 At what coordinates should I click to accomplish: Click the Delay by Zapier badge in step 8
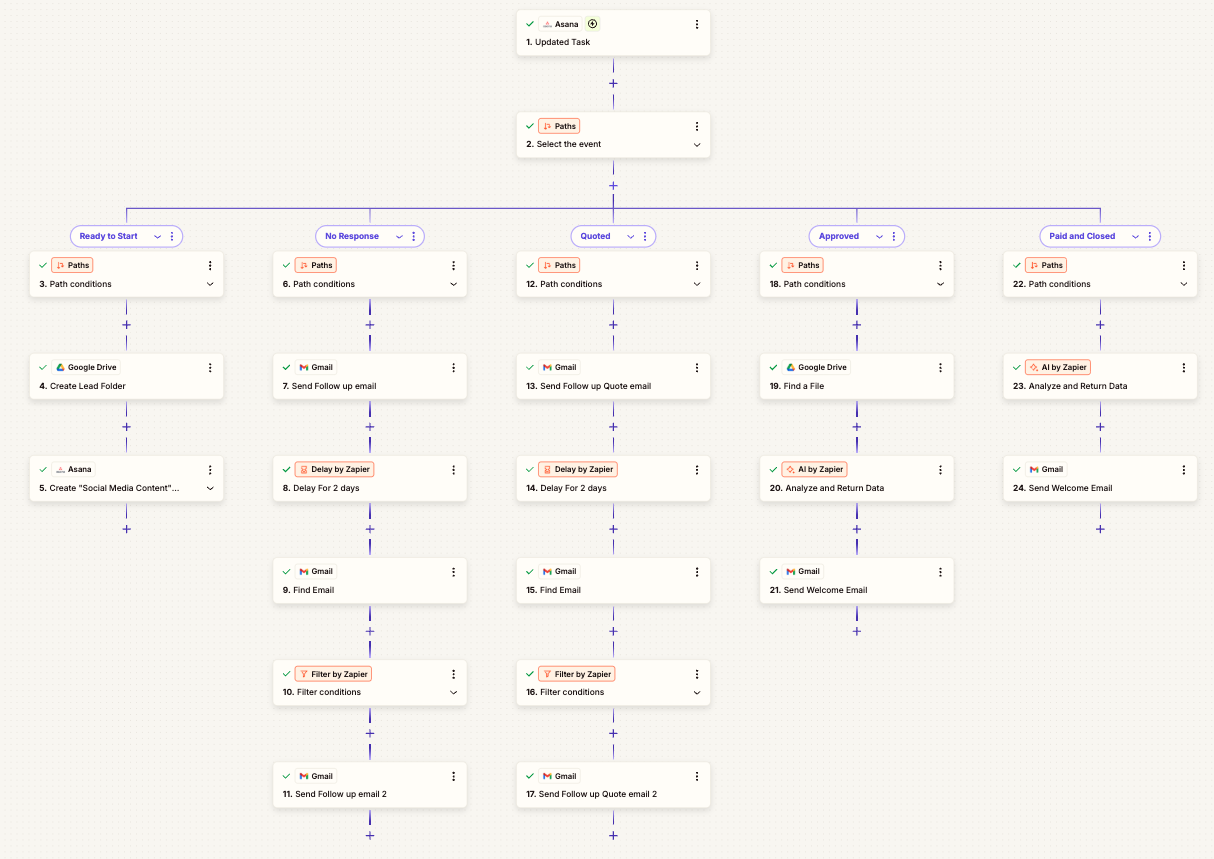point(335,469)
